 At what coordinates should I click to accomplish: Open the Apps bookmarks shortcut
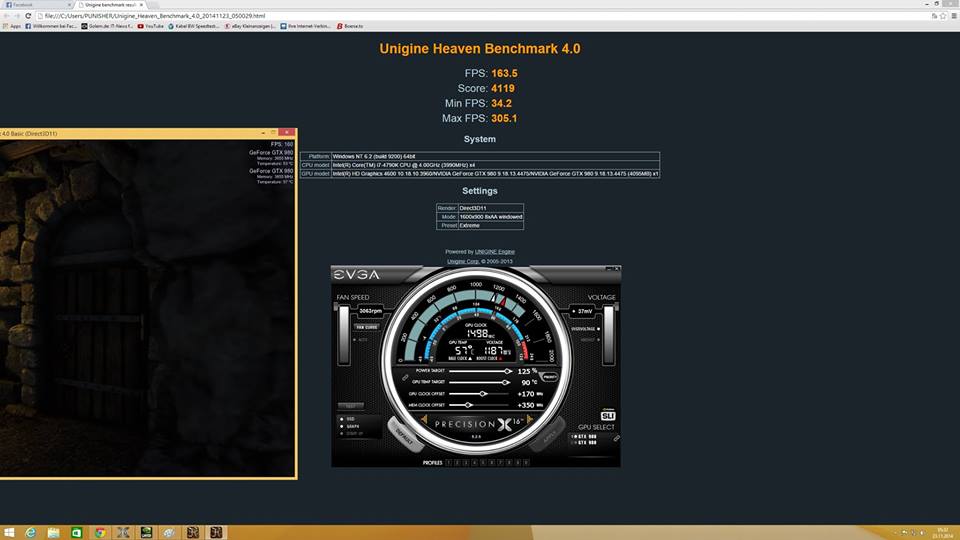(x=12, y=26)
